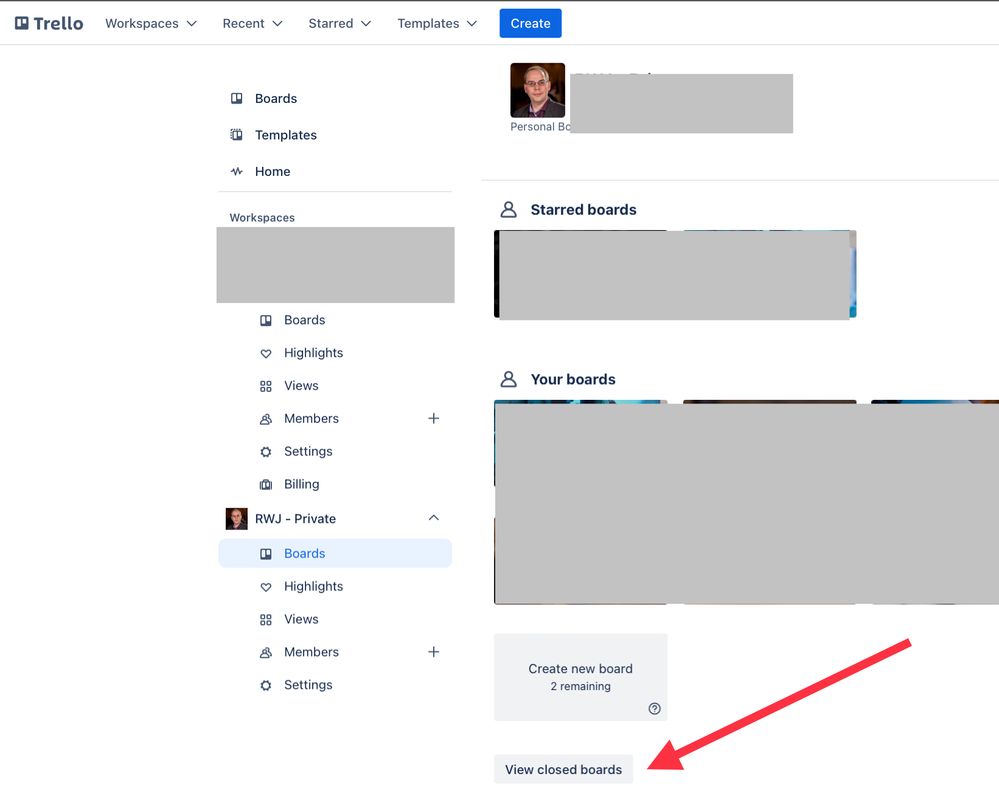This screenshot has height=793, width=999.
Task: Click the Templates icon in sidebar
Action: coord(236,135)
